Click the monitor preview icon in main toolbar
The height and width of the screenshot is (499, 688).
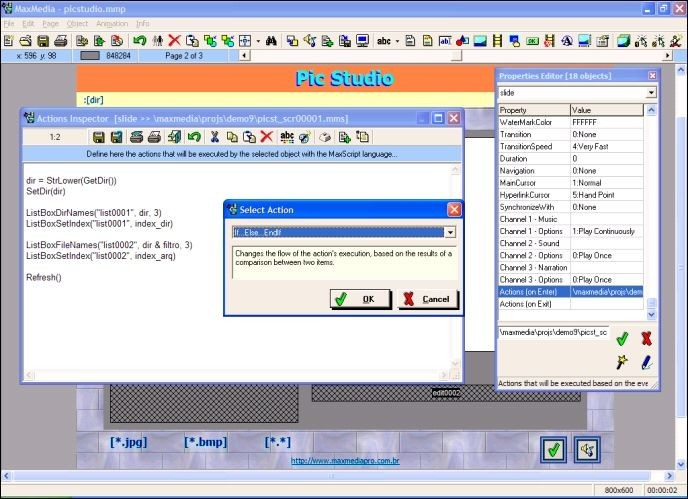pyautogui.click(x=362, y=41)
